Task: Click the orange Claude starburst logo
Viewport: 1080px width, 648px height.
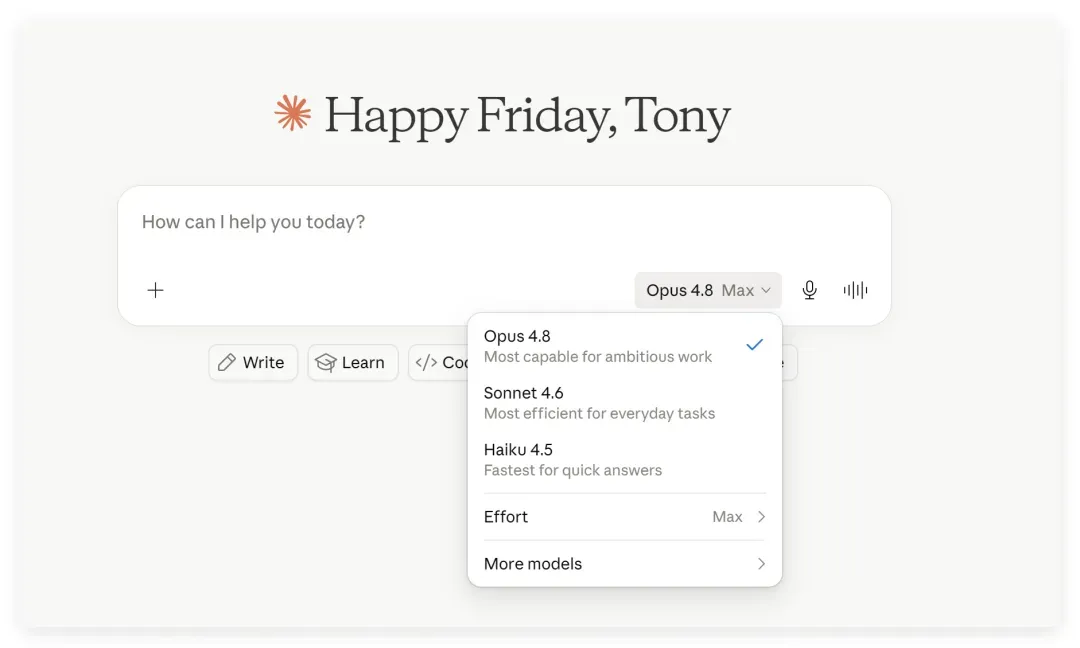Action: point(293,113)
